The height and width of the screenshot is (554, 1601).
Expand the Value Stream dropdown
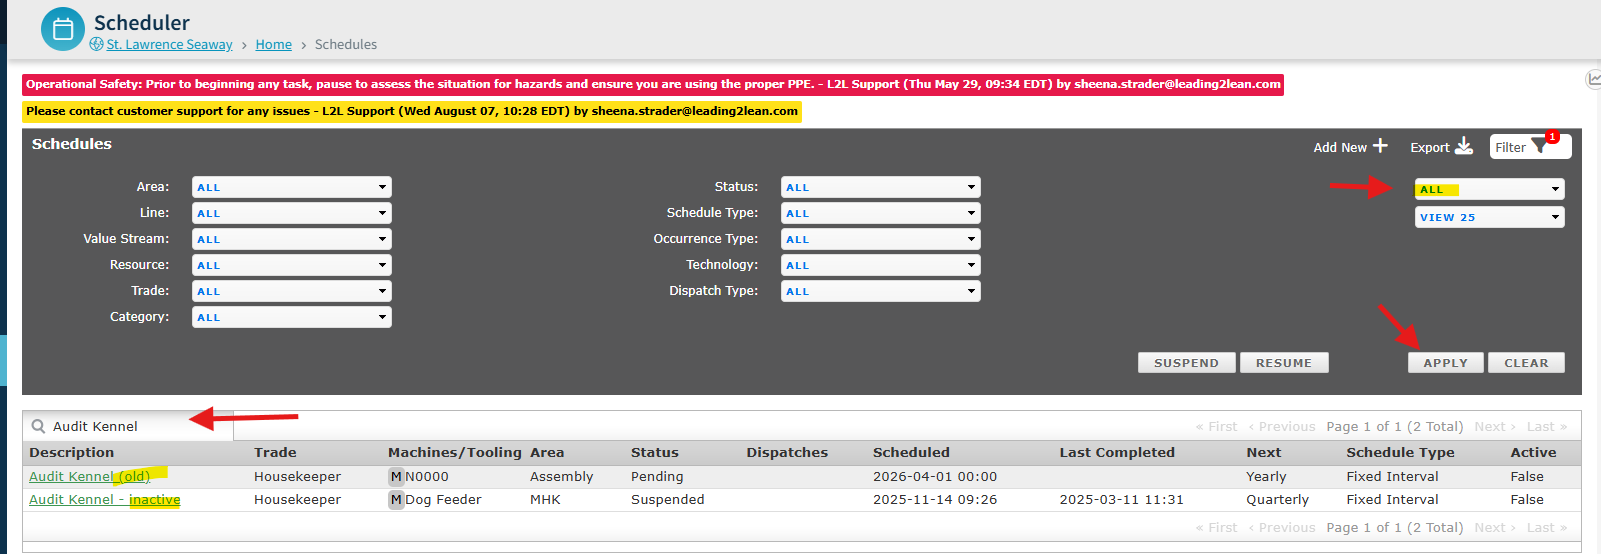pos(291,239)
